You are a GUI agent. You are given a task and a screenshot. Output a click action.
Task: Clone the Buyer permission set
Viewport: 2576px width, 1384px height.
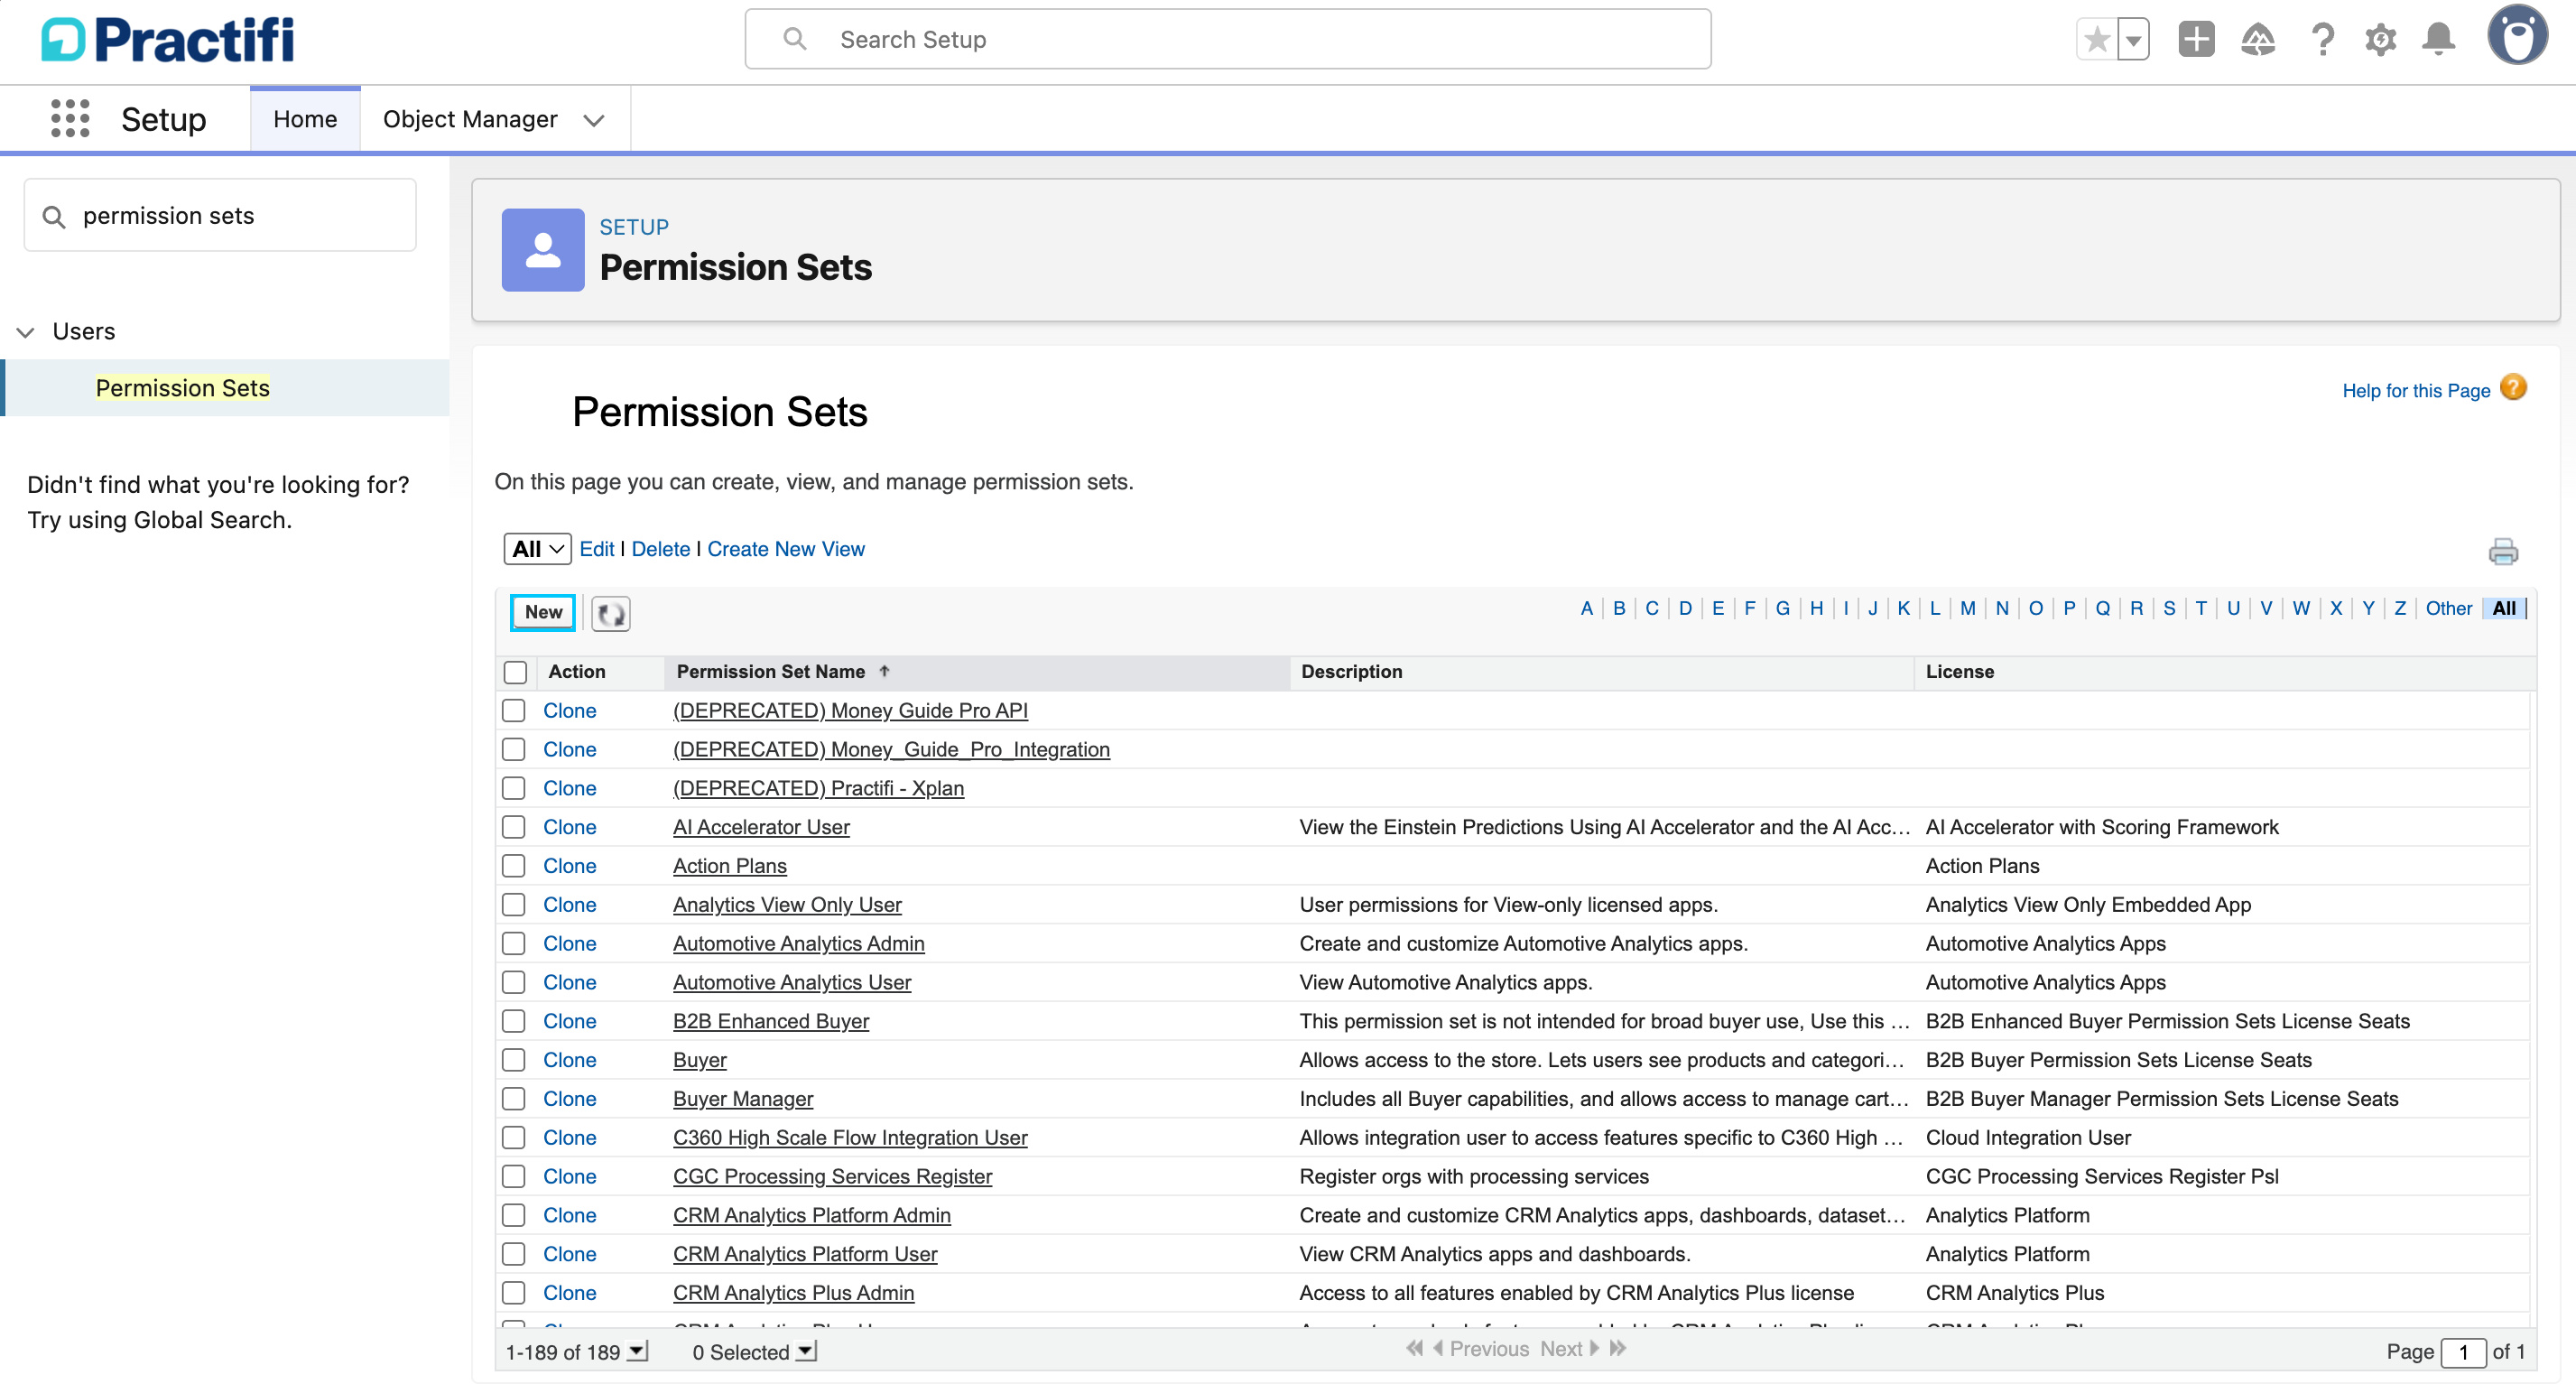click(x=569, y=1060)
